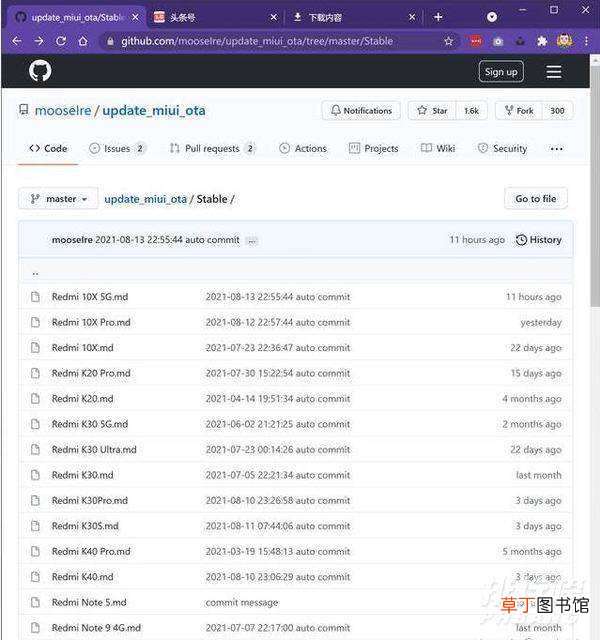This screenshot has height=640, width=600.
Task: Click the Sign up button
Action: click(x=501, y=72)
